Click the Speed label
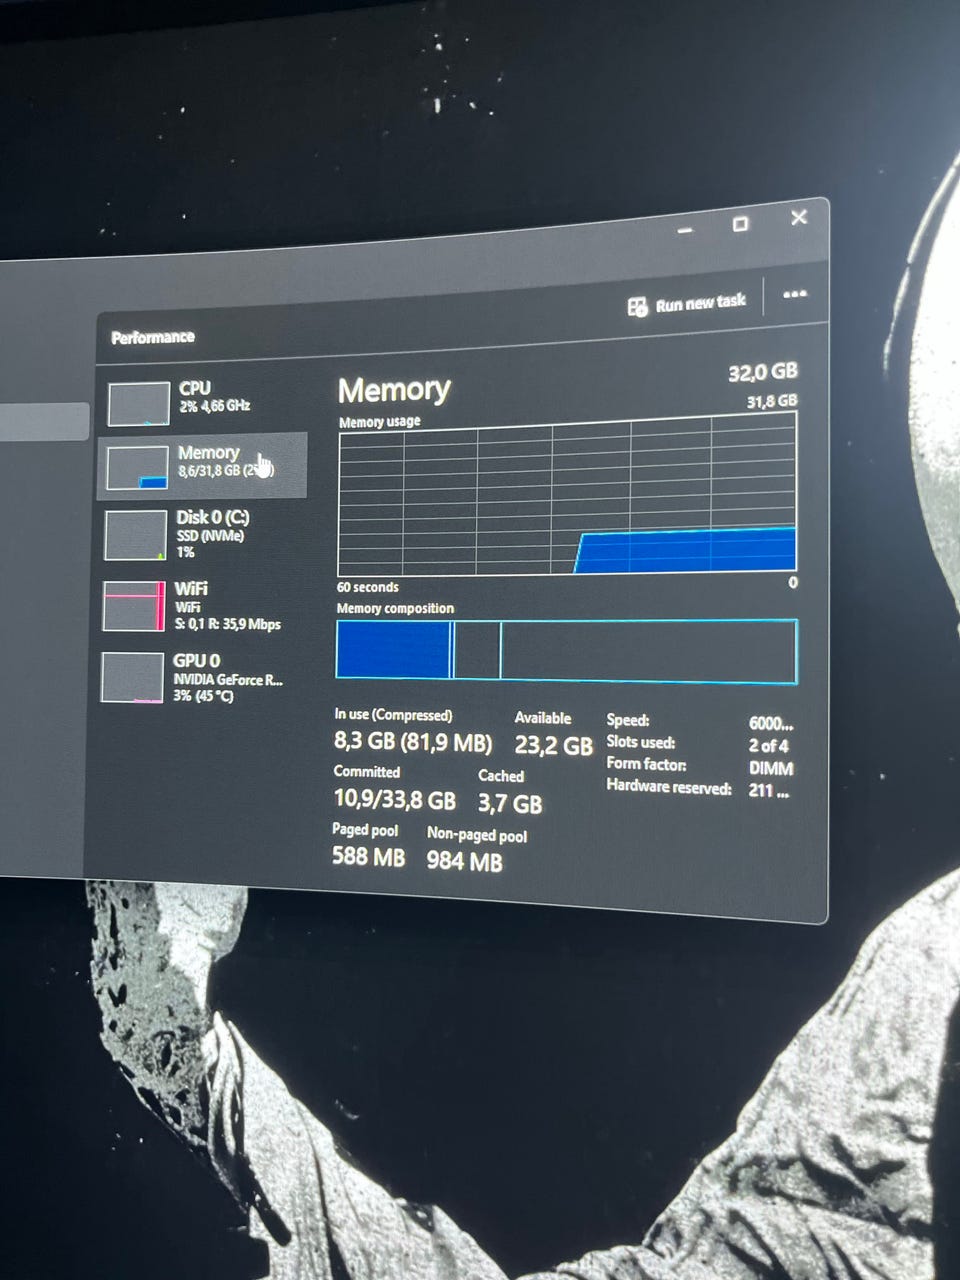The width and height of the screenshot is (960, 1280). click(628, 720)
